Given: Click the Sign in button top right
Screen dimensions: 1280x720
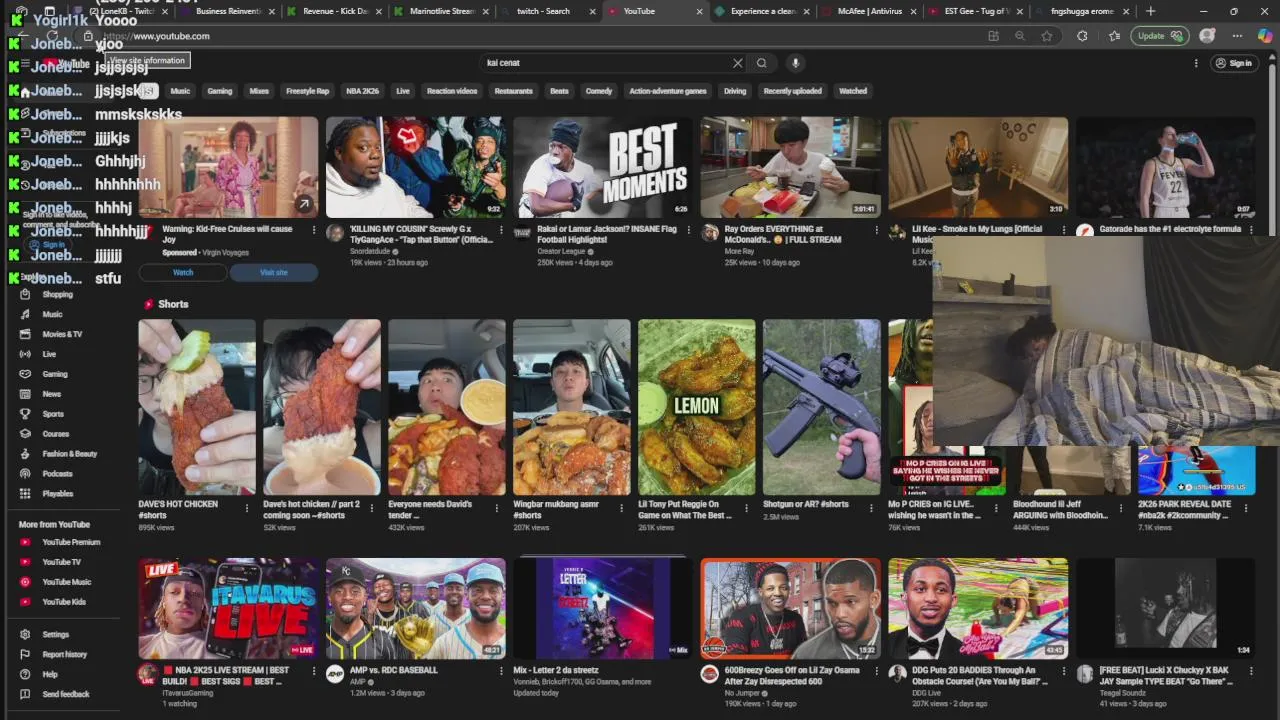Looking at the screenshot, I should [1233, 63].
